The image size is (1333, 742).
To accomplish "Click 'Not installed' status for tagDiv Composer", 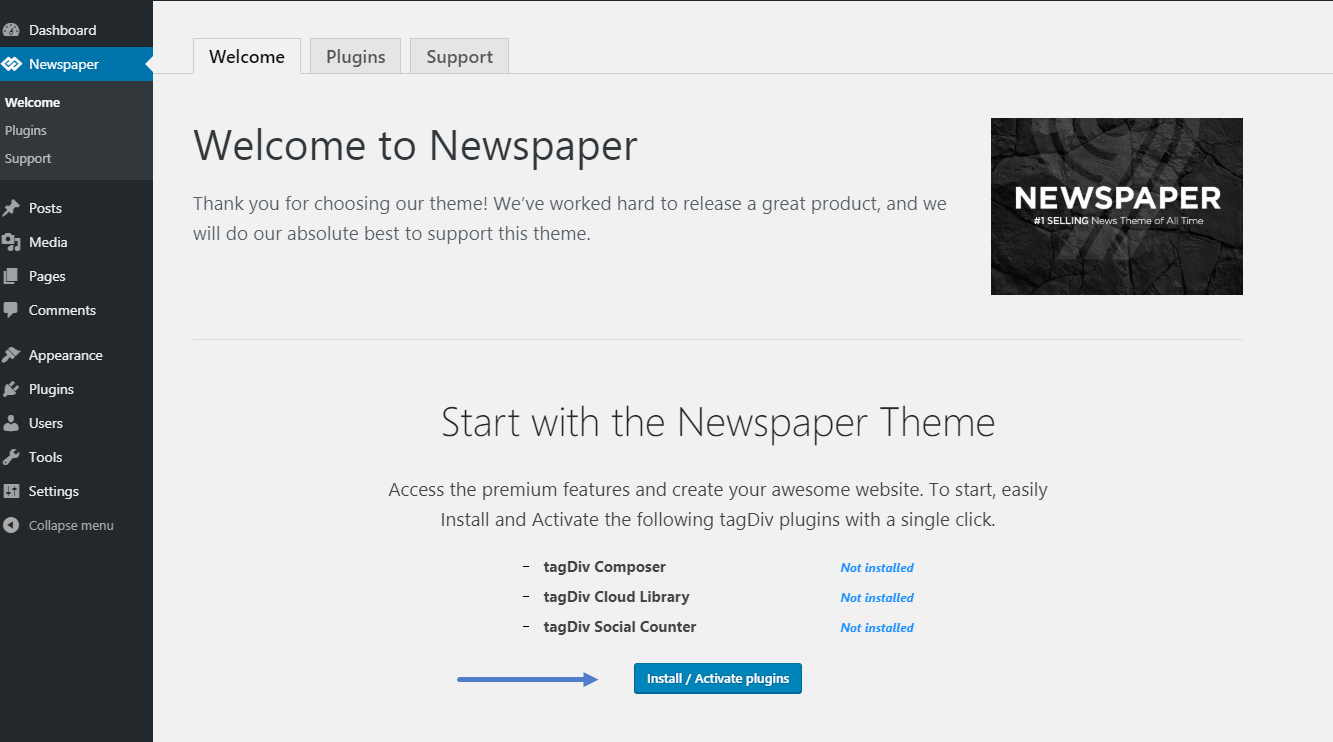I will point(877,567).
